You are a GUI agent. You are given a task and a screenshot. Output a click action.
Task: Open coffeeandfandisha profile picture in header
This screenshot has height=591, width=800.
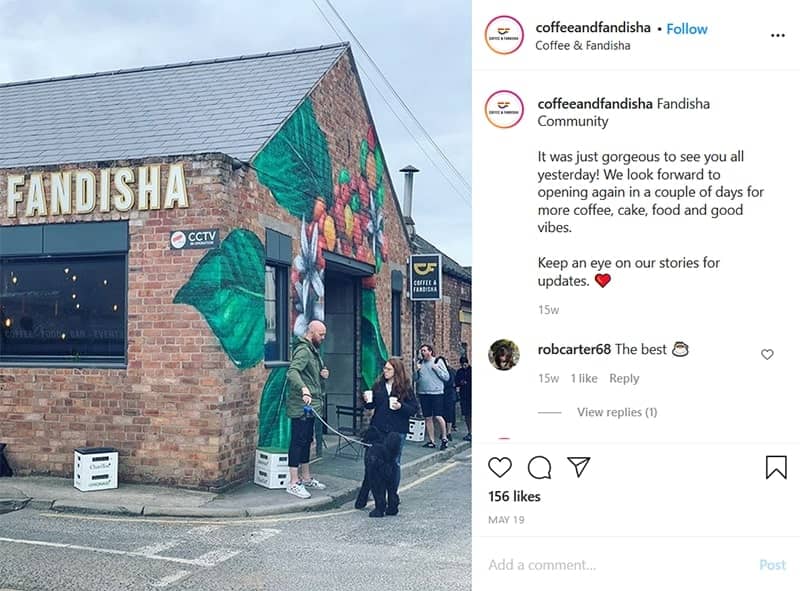pyautogui.click(x=504, y=35)
